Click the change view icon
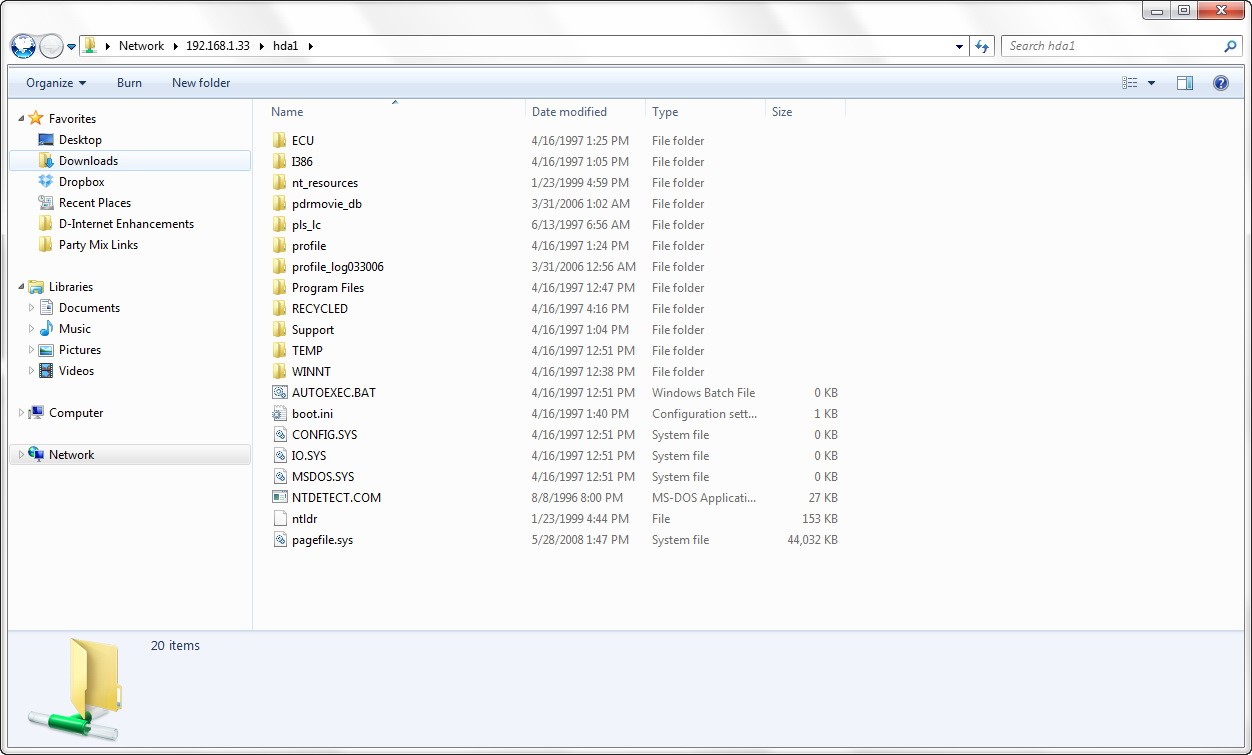 pos(1130,83)
